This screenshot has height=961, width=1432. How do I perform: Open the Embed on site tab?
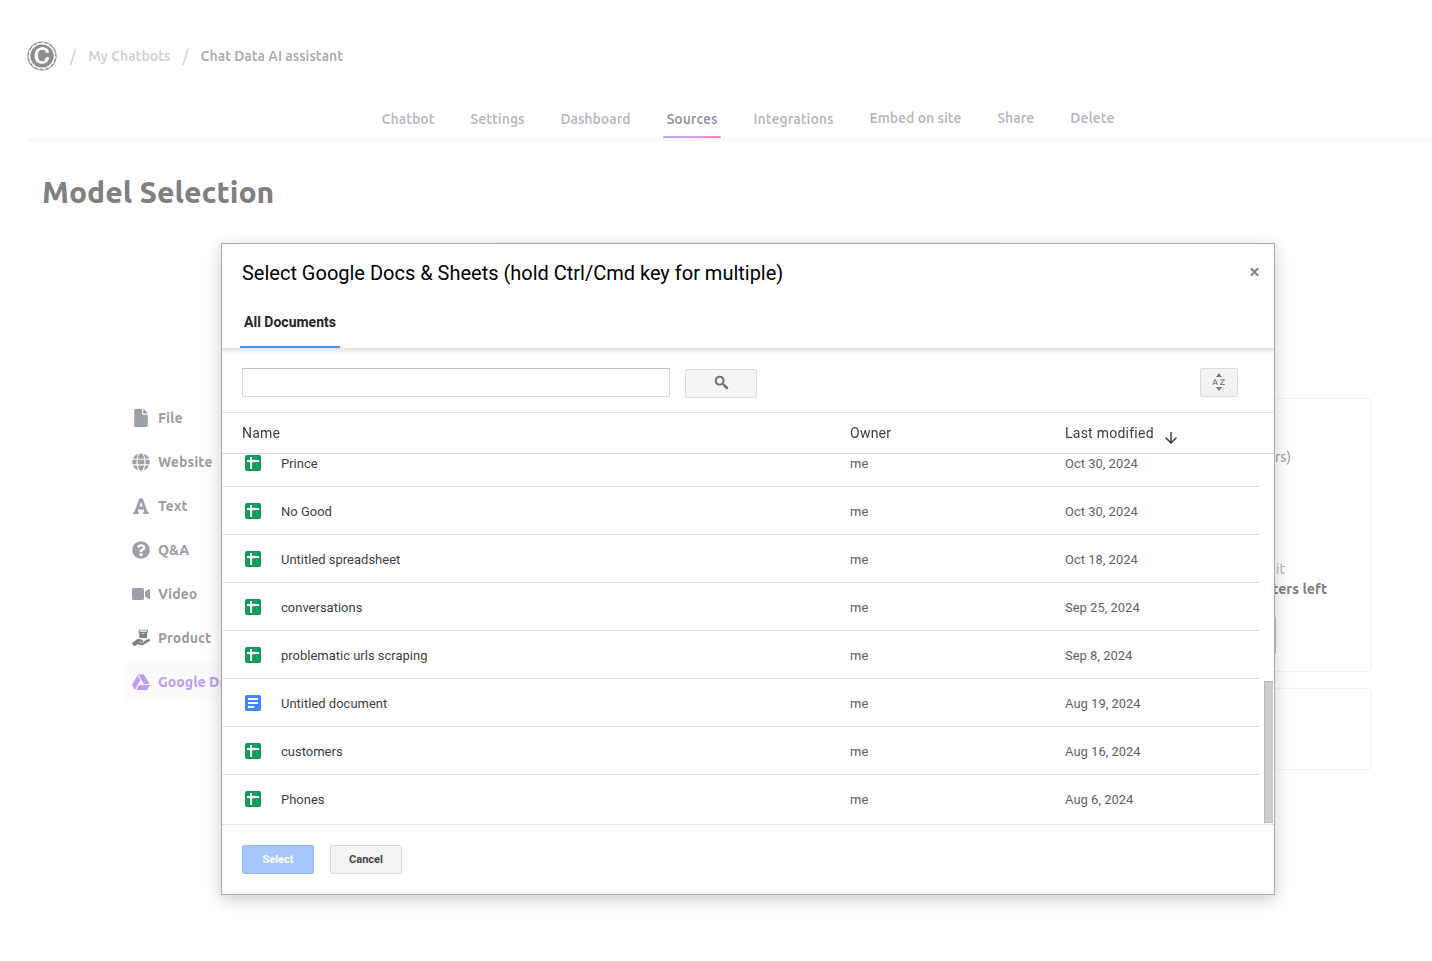[x=915, y=118]
